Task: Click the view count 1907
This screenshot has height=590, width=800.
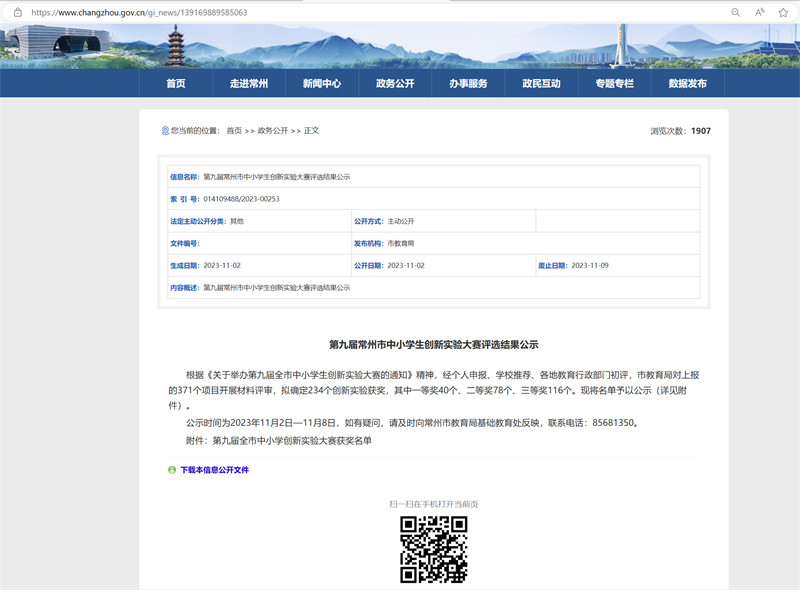Action: click(701, 131)
